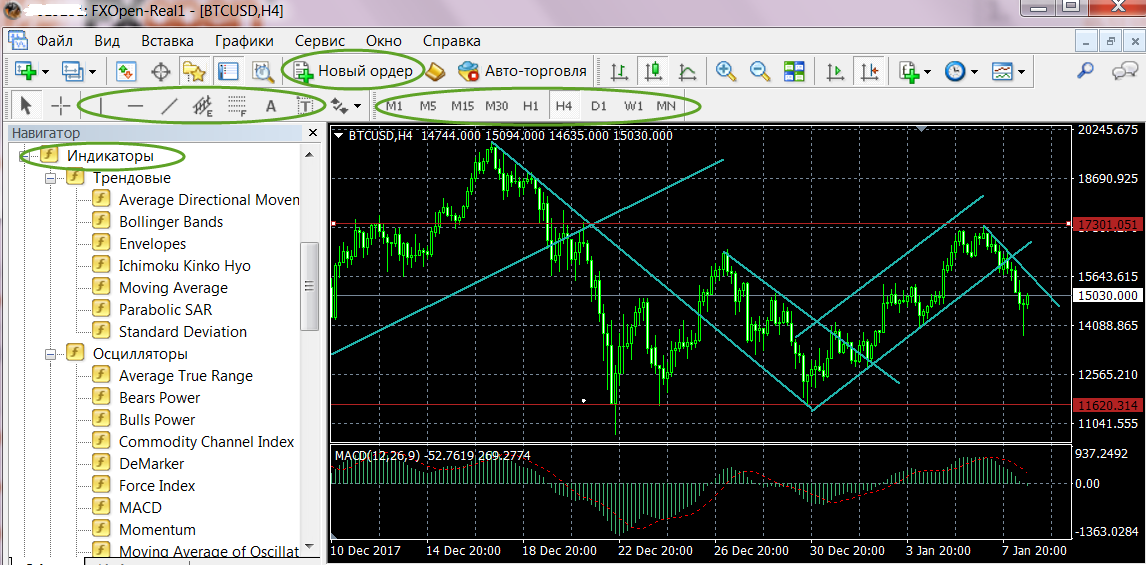Screen dimensions: 1146x565
Task: Open dropdown arrow next to new chart icon
Action: pyautogui.click(x=46, y=72)
